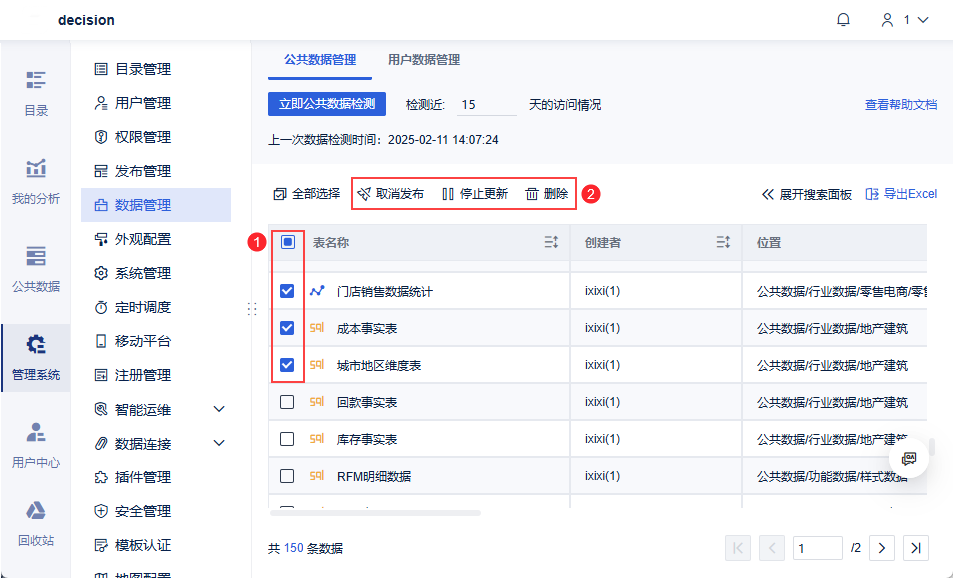The height and width of the screenshot is (578, 953).
Task: Click the notification bell icon
Action: pos(844,20)
